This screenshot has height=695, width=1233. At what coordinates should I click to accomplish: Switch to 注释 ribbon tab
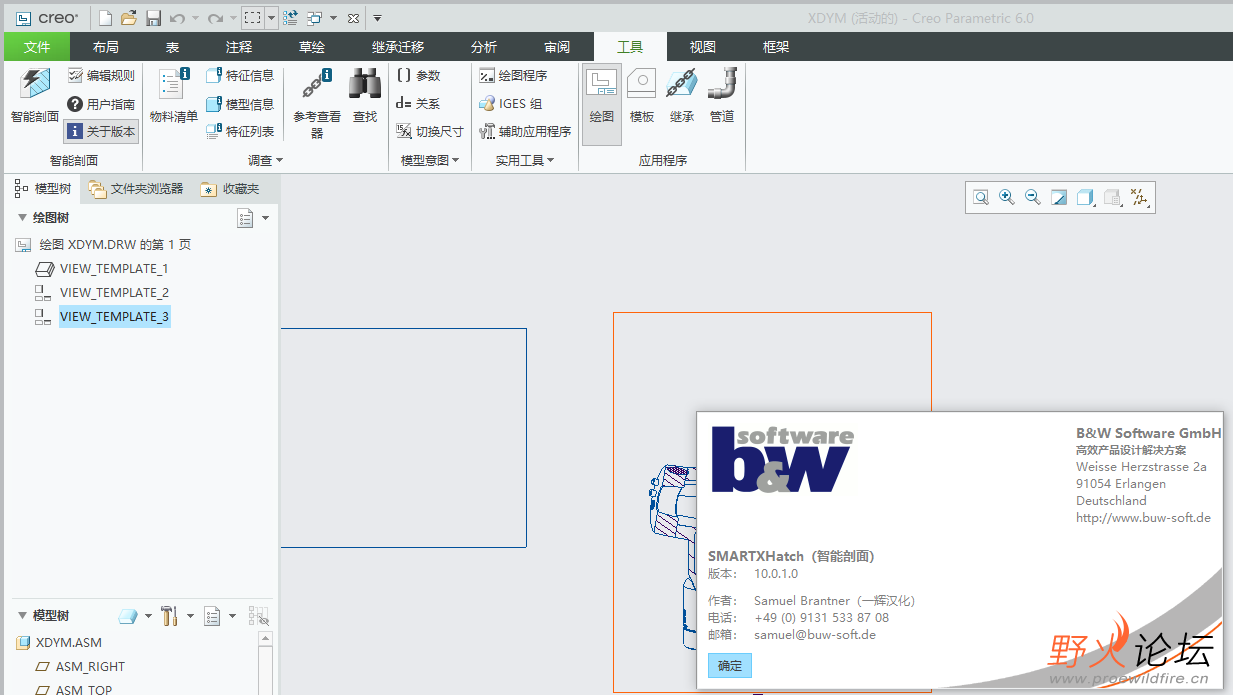point(239,47)
